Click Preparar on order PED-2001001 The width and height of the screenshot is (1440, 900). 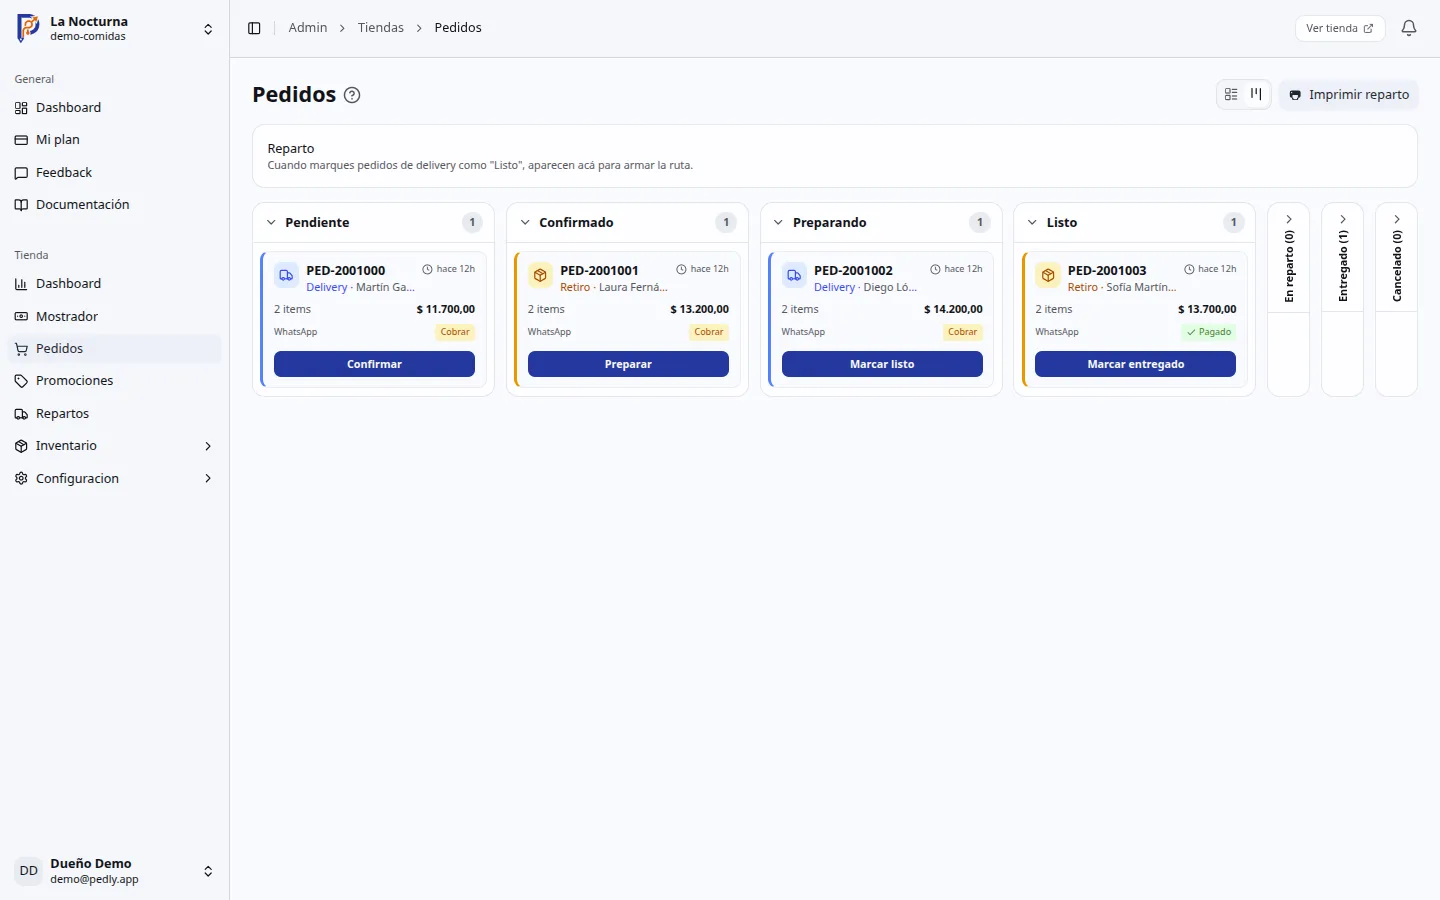tap(628, 364)
